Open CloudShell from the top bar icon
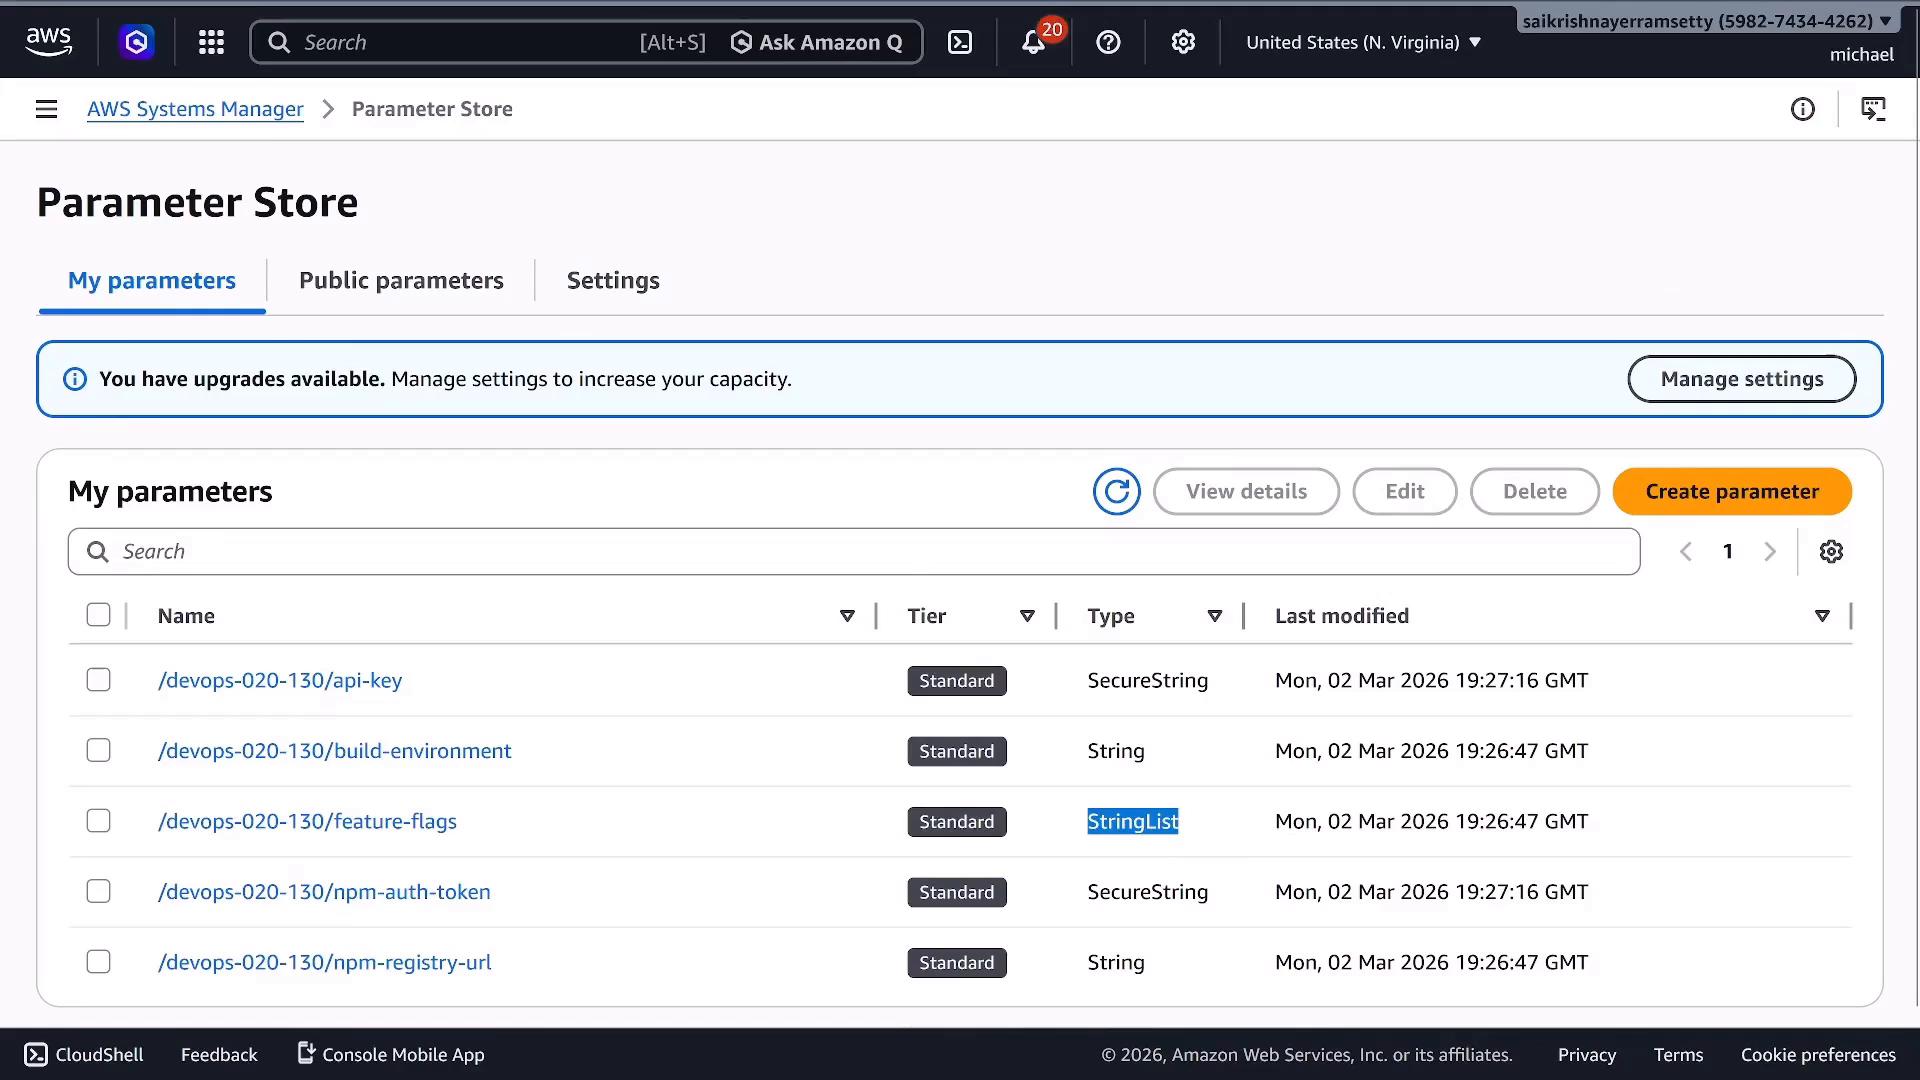 960,42
